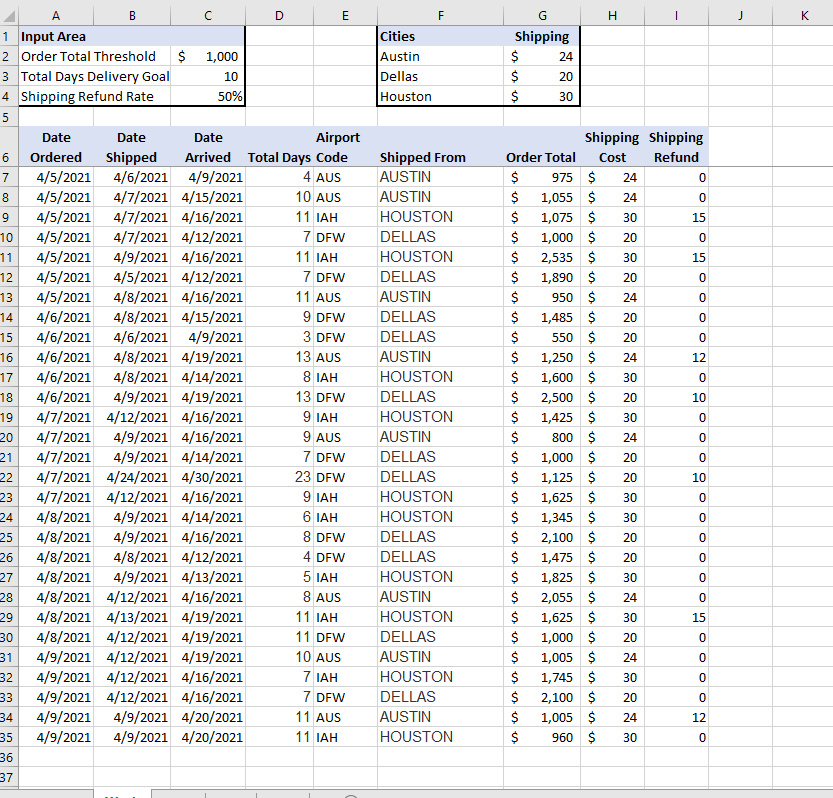Select shipping refund 12 in row 16
The width and height of the screenshot is (833, 798).
pyautogui.click(x=676, y=358)
